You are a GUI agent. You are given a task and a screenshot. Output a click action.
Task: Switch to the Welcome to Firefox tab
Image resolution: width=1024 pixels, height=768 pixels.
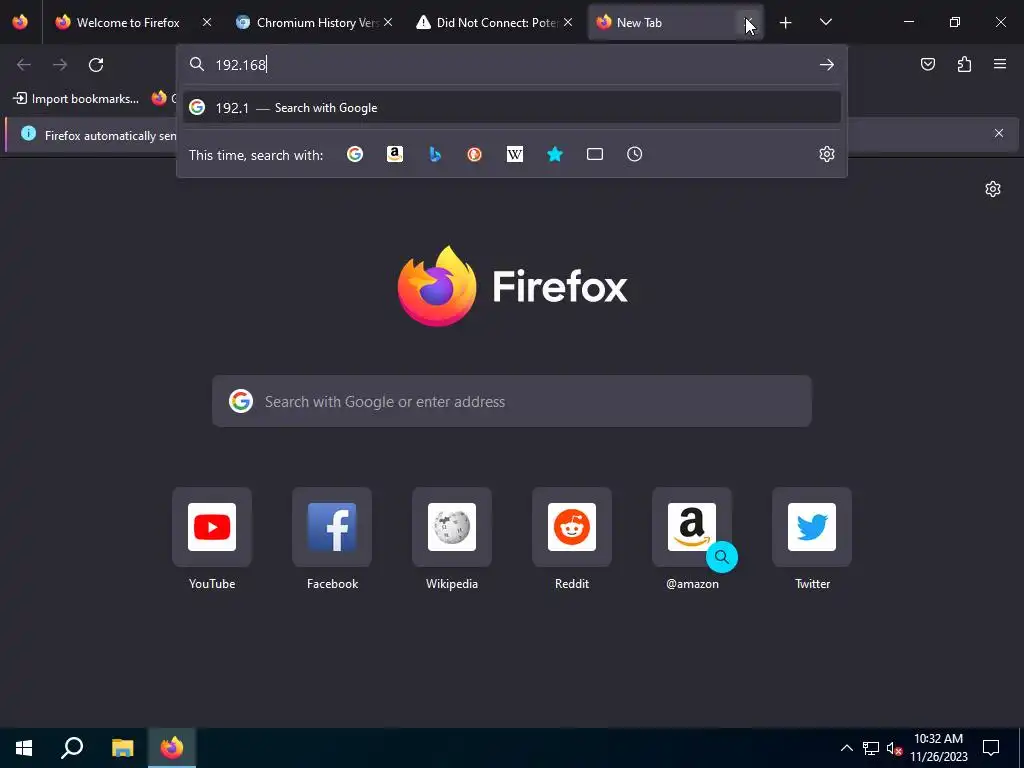tap(127, 23)
